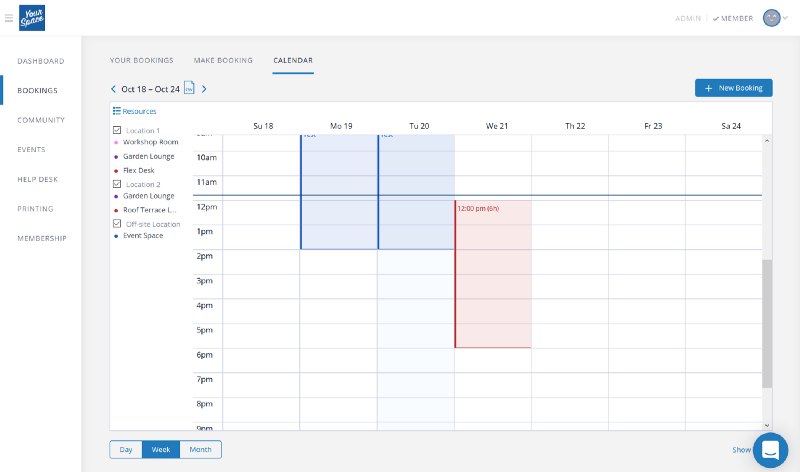
Task: Go to previous week arrow
Action: point(113,89)
